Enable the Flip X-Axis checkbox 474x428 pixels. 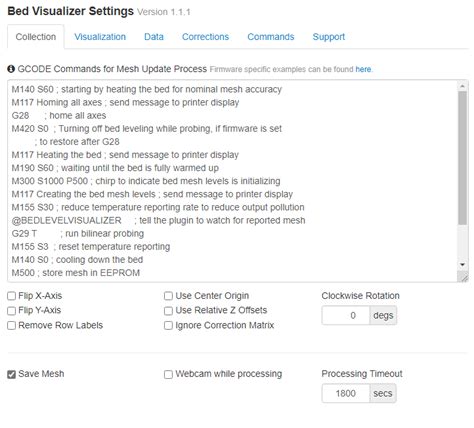(12, 296)
